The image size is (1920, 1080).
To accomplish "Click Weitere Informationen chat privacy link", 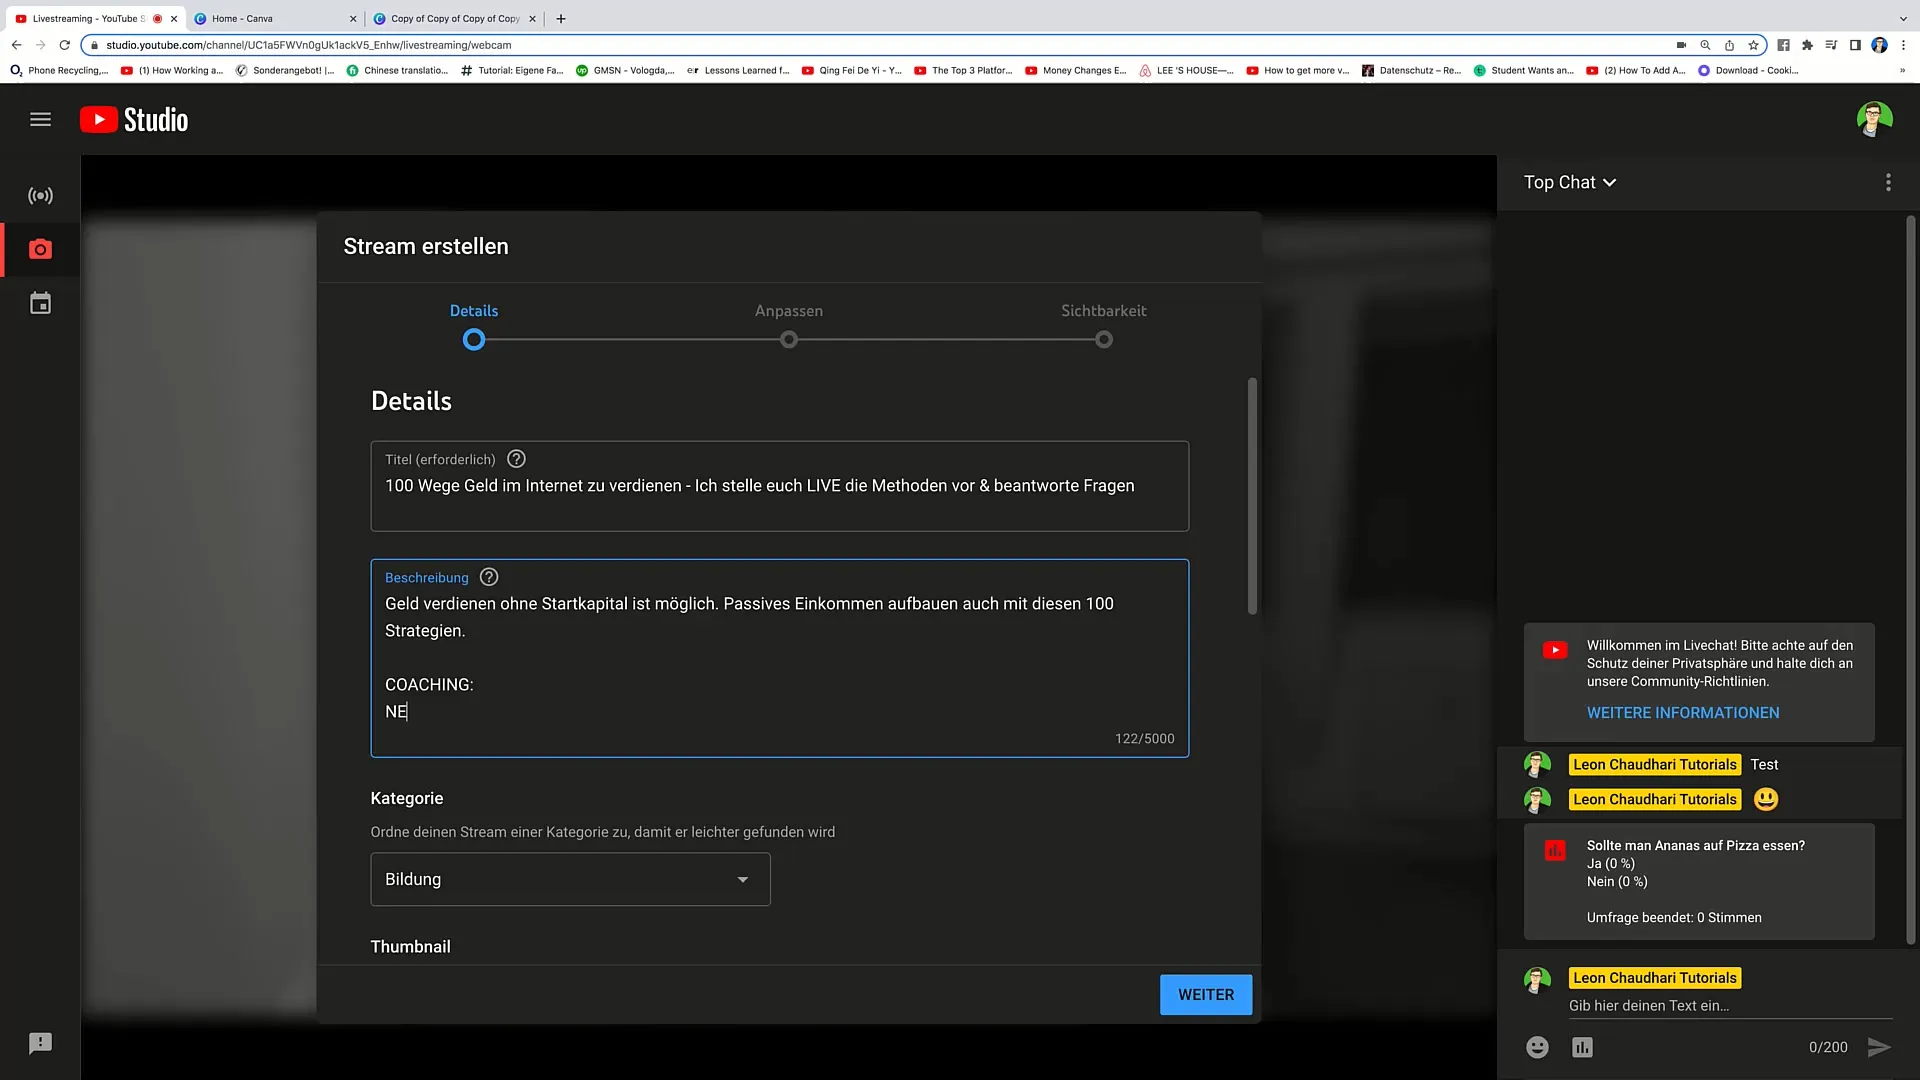I will 1683,712.
